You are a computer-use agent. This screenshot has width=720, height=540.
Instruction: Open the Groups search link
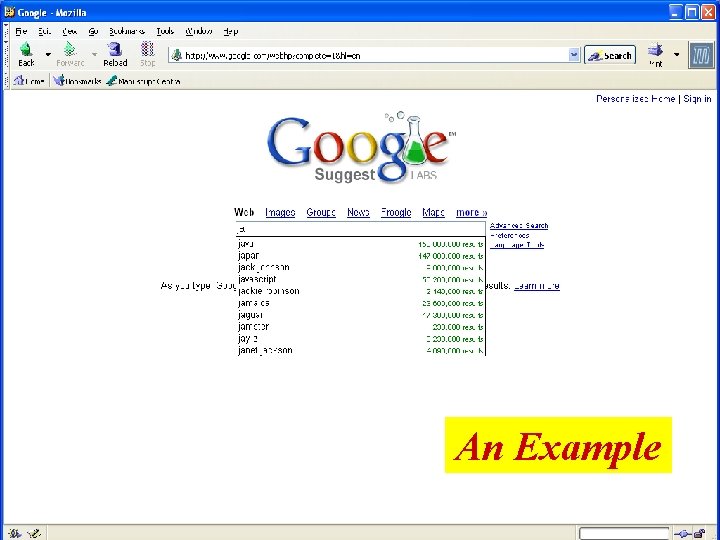321,212
